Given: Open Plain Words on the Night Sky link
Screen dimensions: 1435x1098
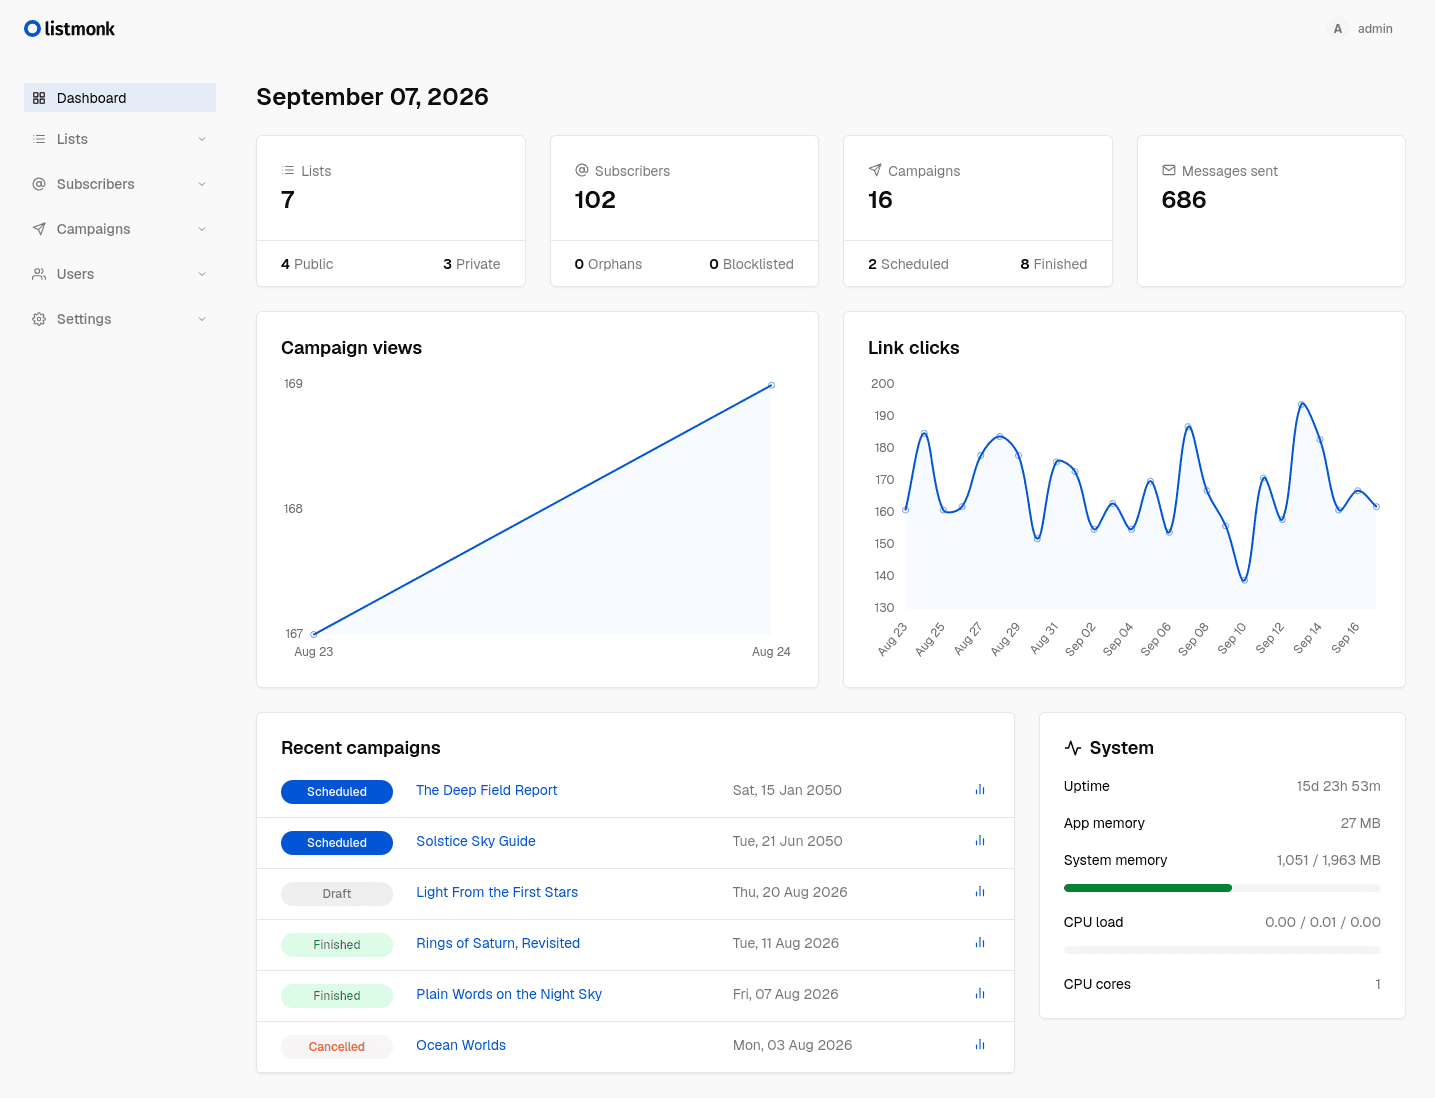Looking at the screenshot, I should click(x=509, y=994).
